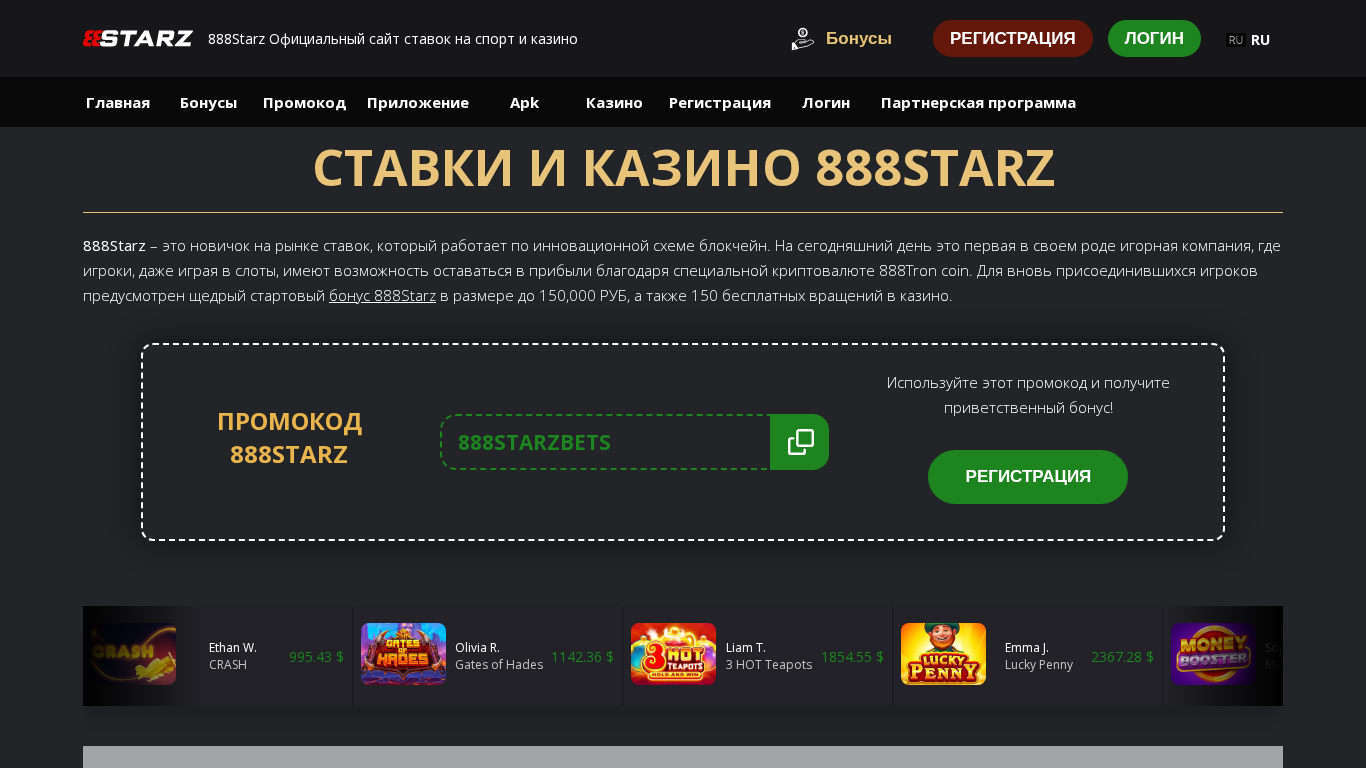1366x768 pixels.
Task: Go to the Приложение menu item
Action: 418,102
